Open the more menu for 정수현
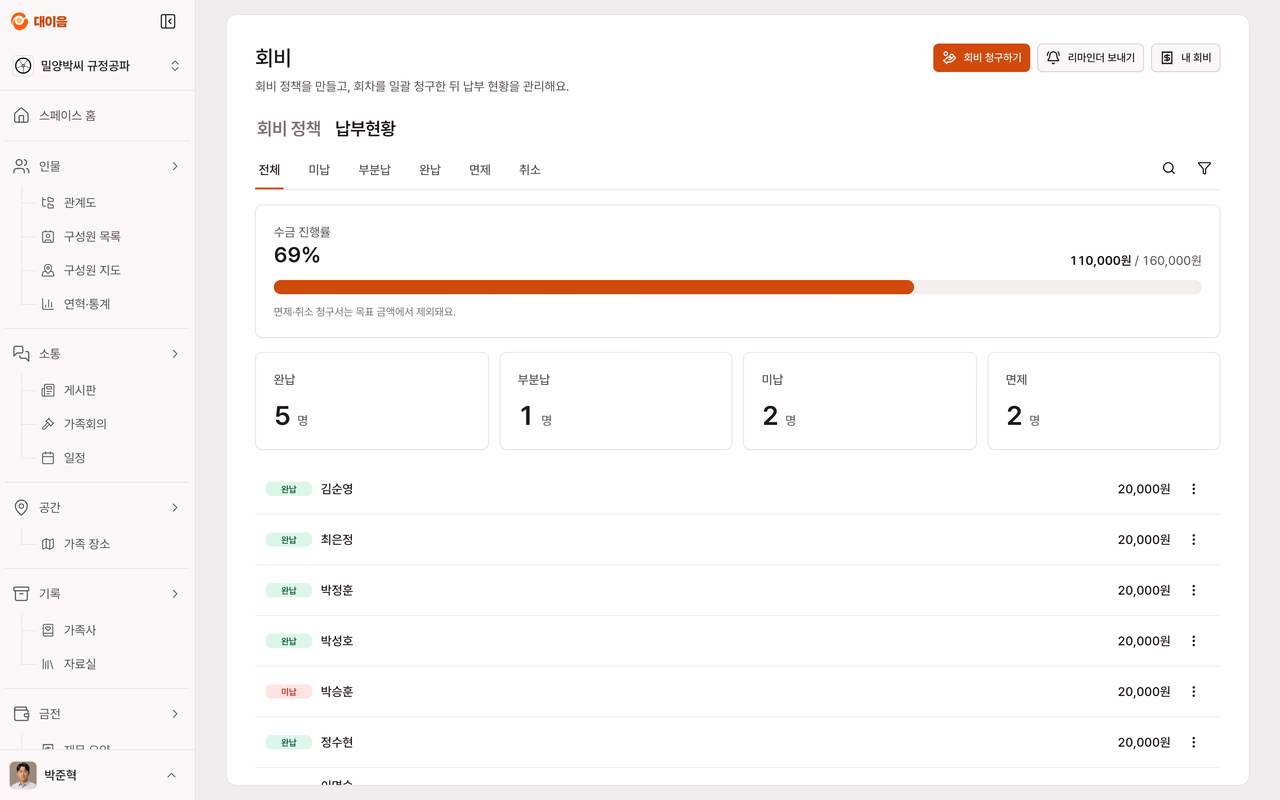The height and width of the screenshot is (800, 1280). point(1193,742)
